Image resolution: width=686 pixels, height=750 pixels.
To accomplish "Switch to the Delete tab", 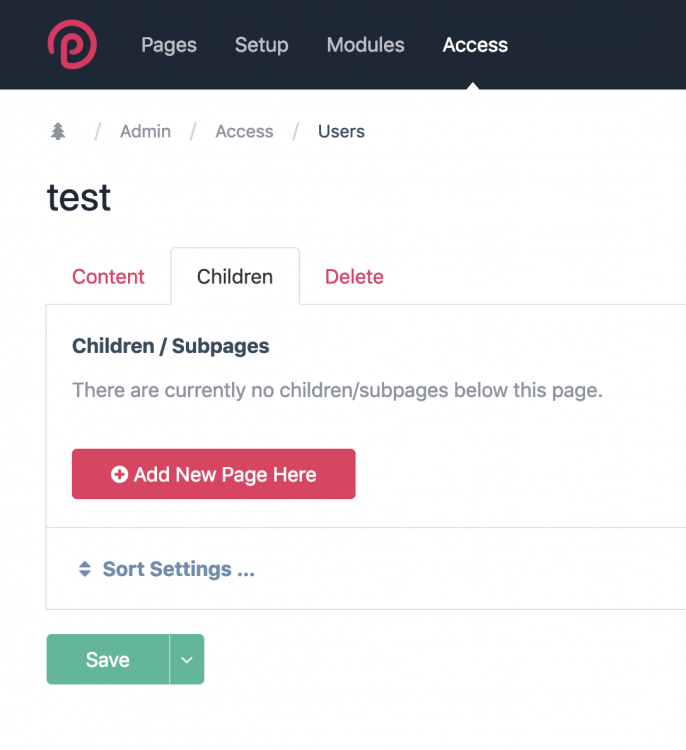I will coord(354,277).
